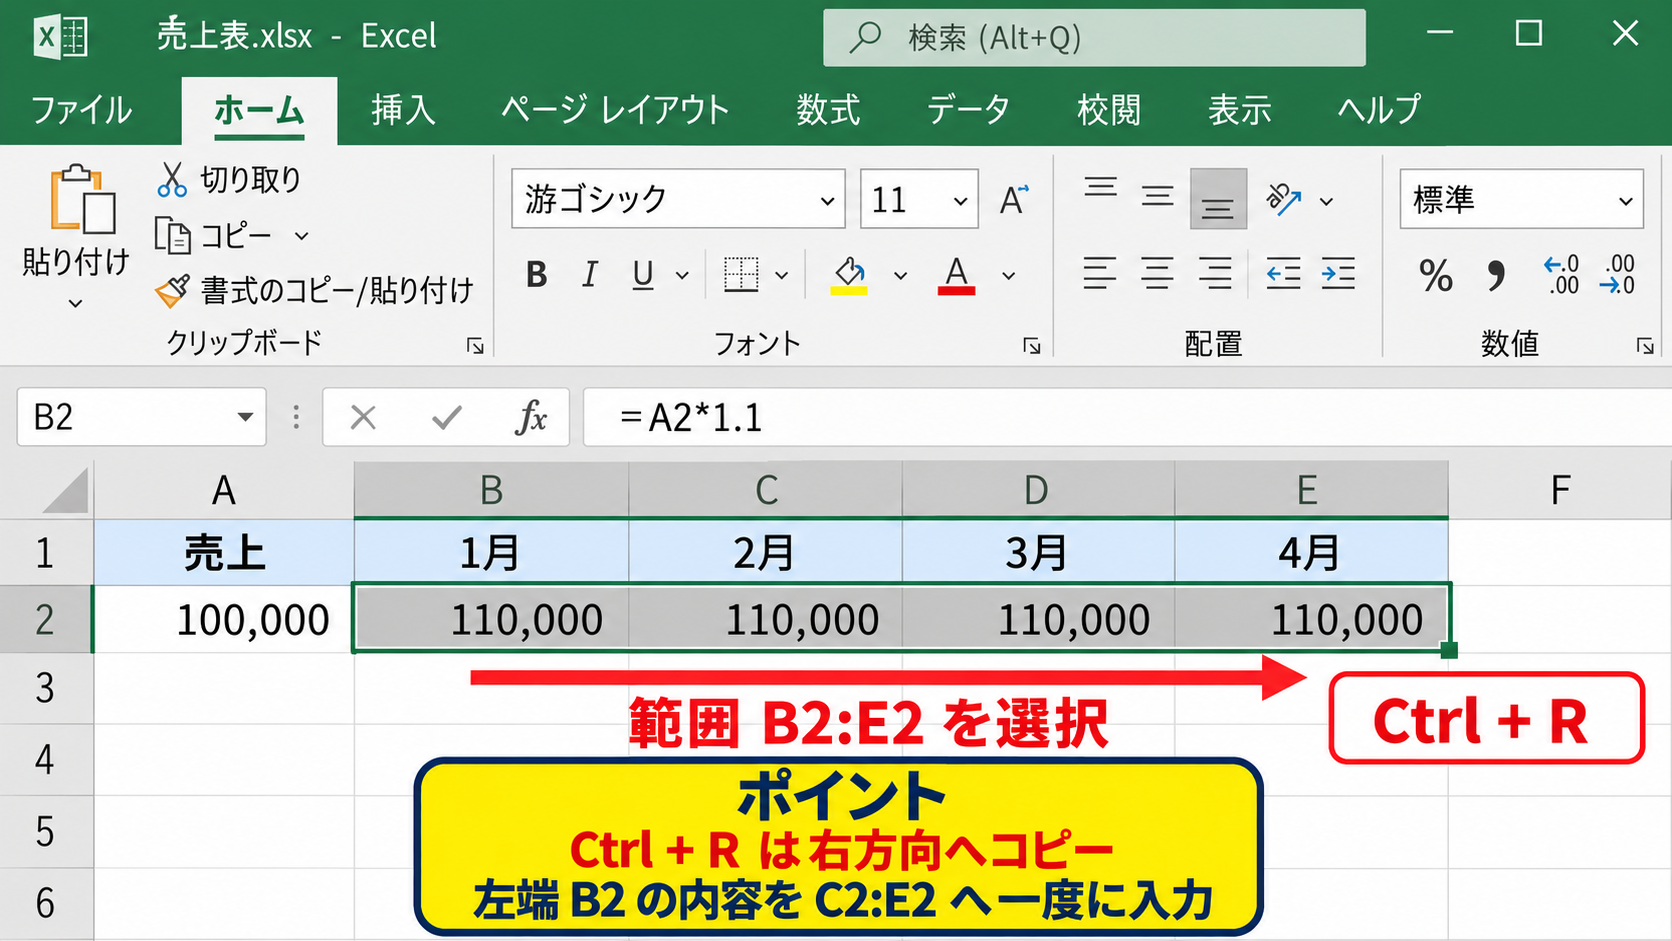This screenshot has width=1672, height=941.
Task: Toggle bottom vertical alignment
Action: click(x=1218, y=199)
